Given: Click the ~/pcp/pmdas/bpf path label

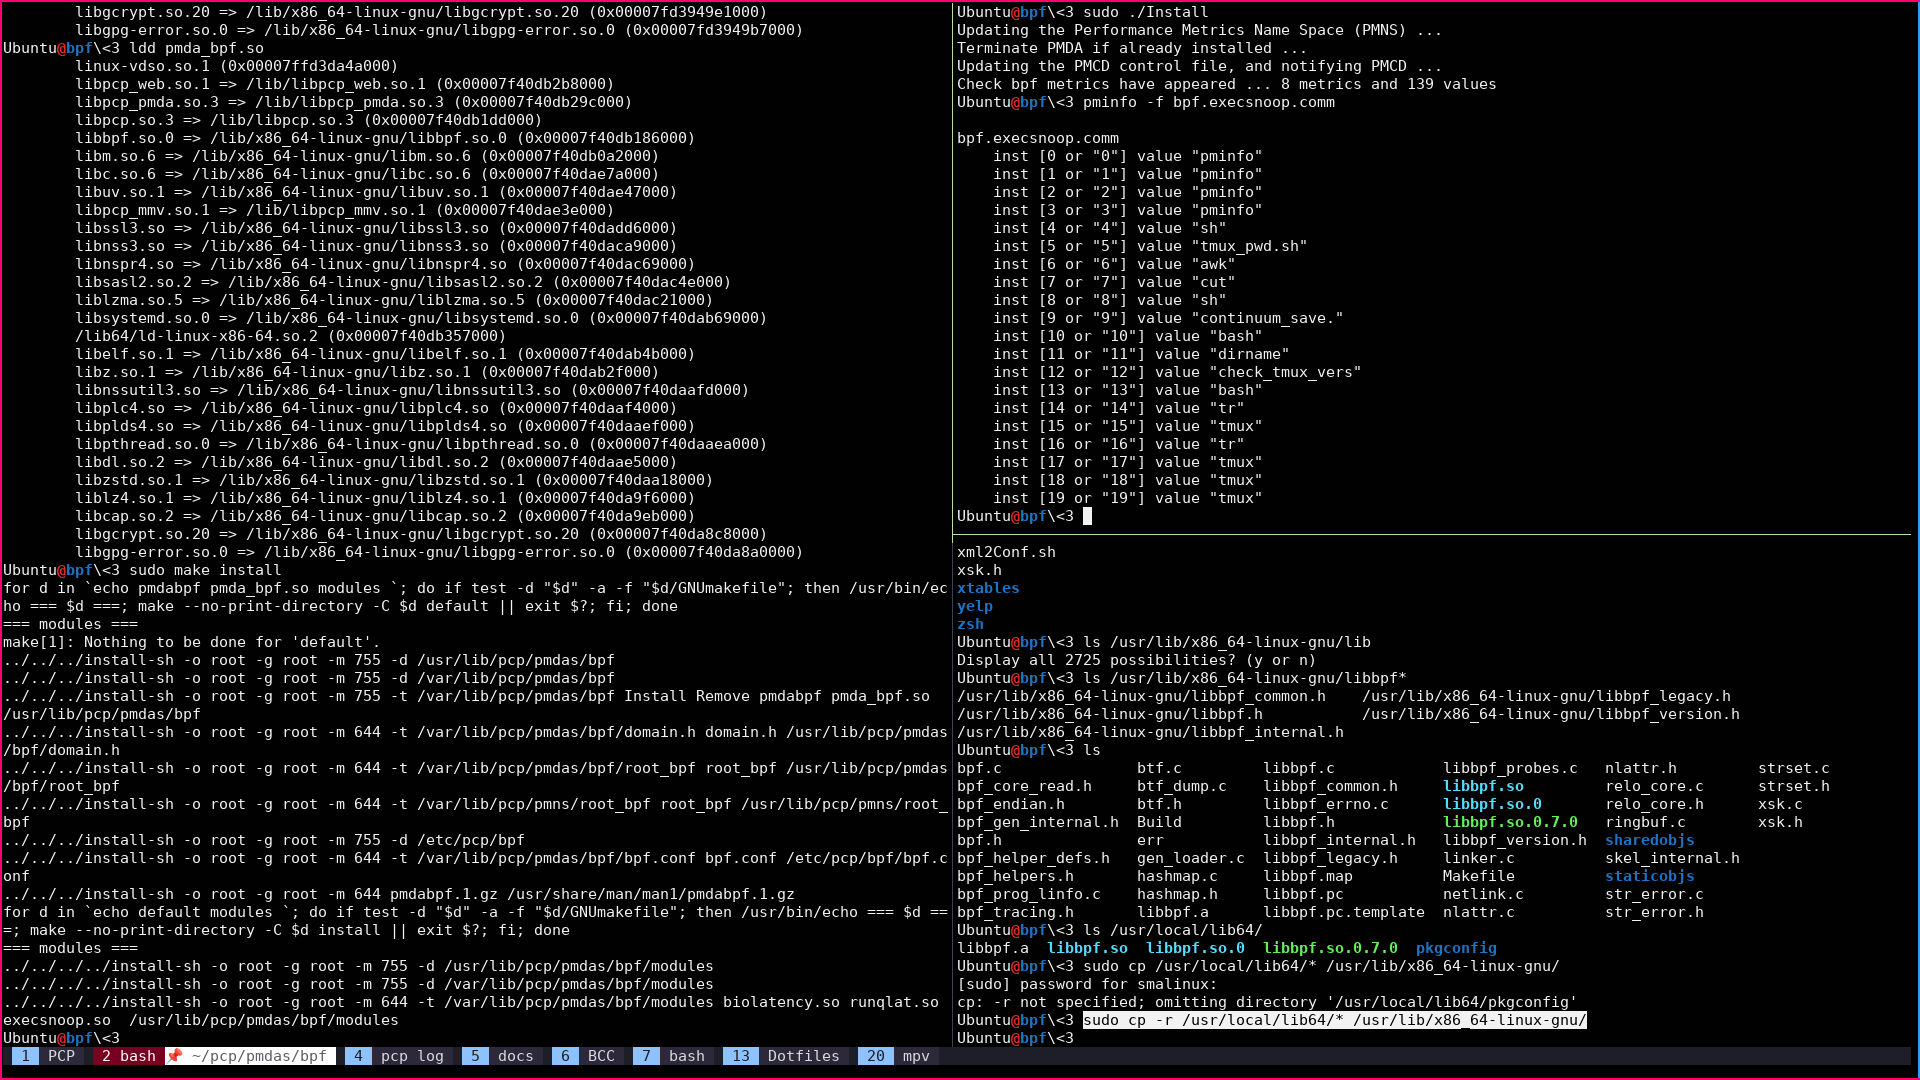Looking at the screenshot, I should coord(259,1056).
